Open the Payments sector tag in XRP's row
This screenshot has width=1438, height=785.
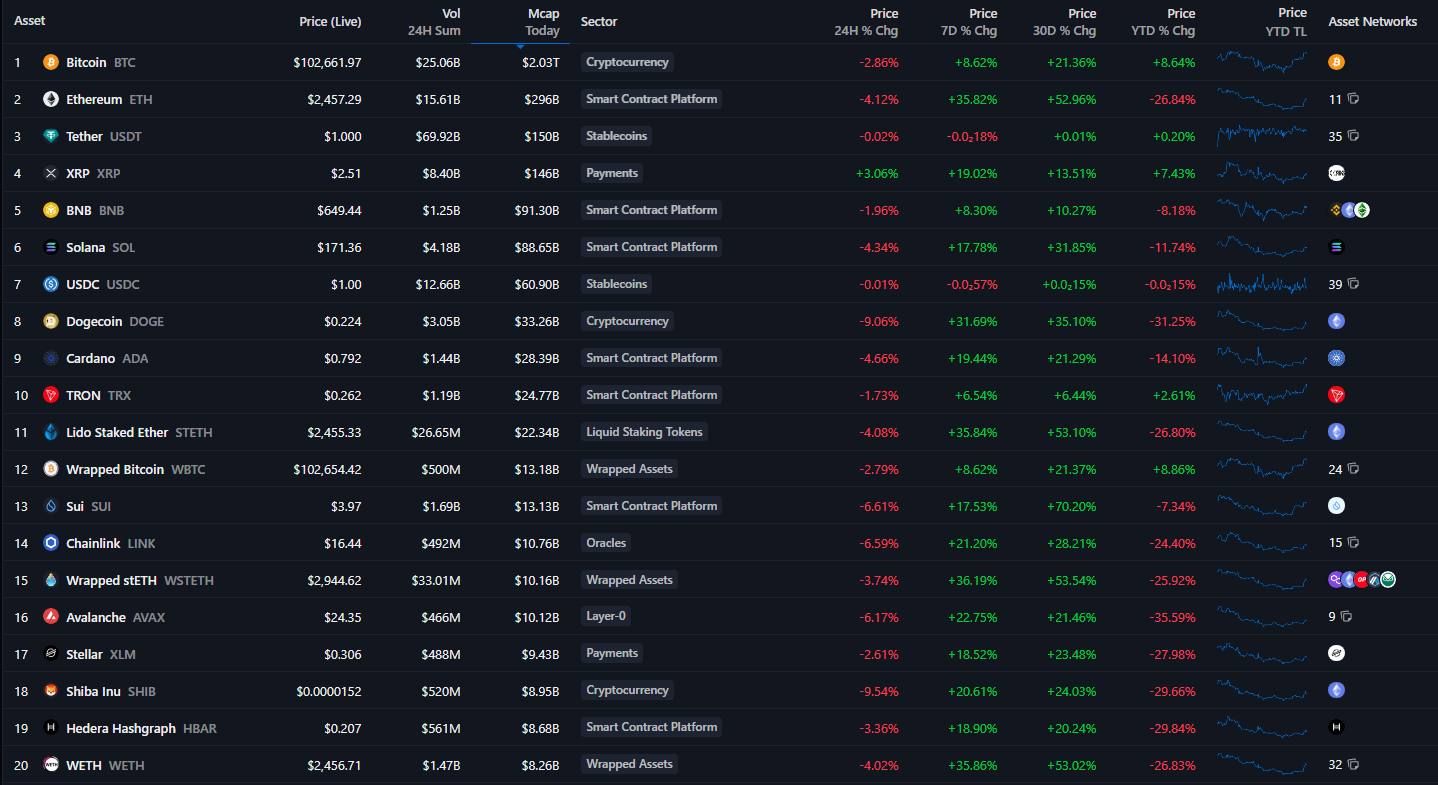pyautogui.click(x=612, y=173)
